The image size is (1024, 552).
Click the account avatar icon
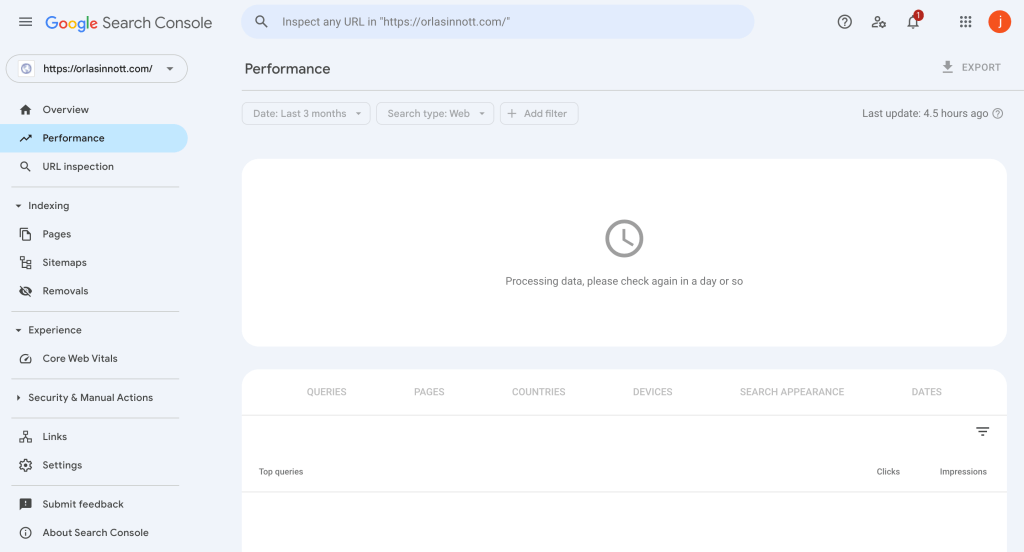tap(999, 22)
